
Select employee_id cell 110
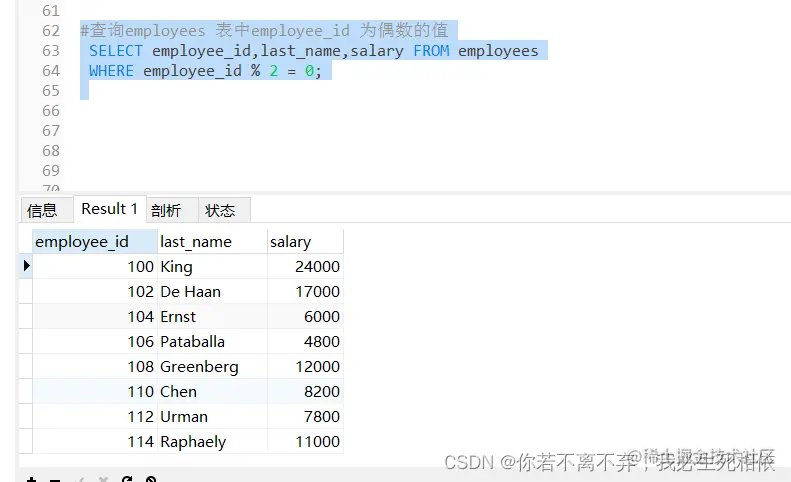pos(95,391)
